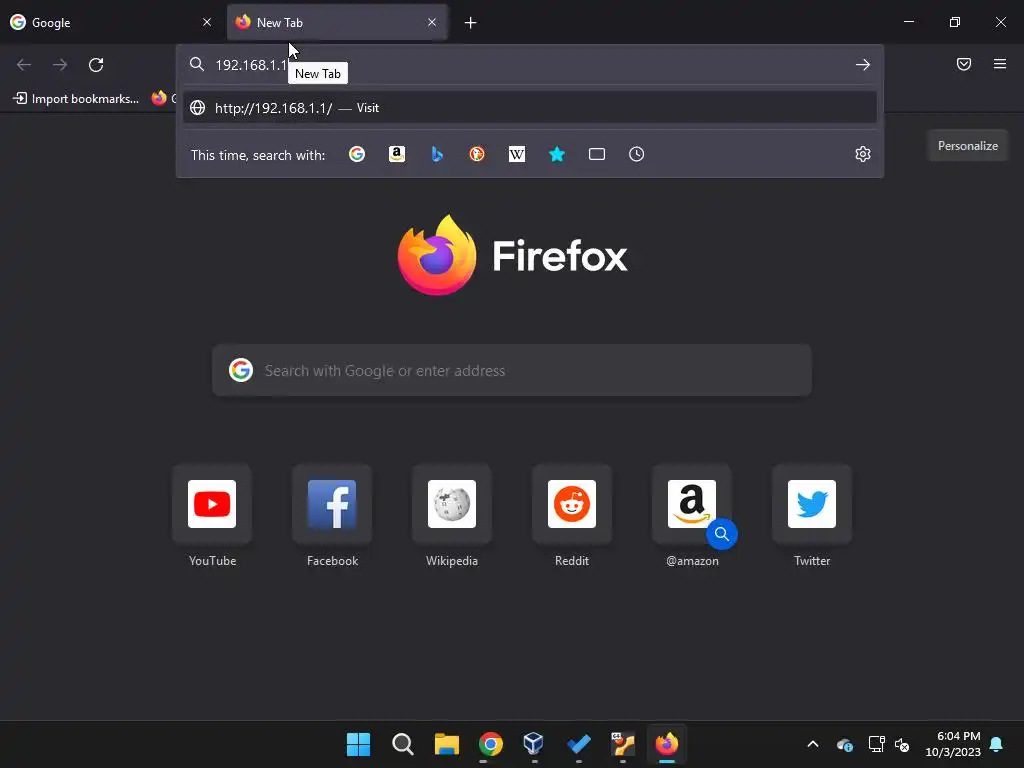Select the New Tab tab

pos(337,22)
